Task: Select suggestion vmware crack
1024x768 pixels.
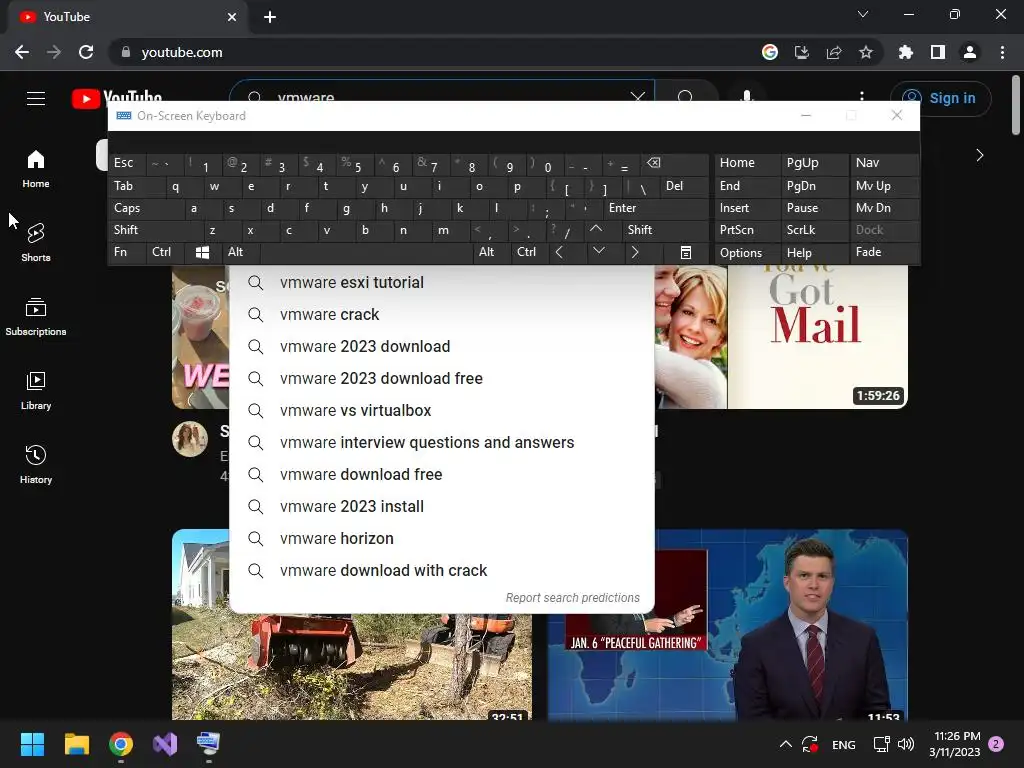Action: click(x=442, y=314)
